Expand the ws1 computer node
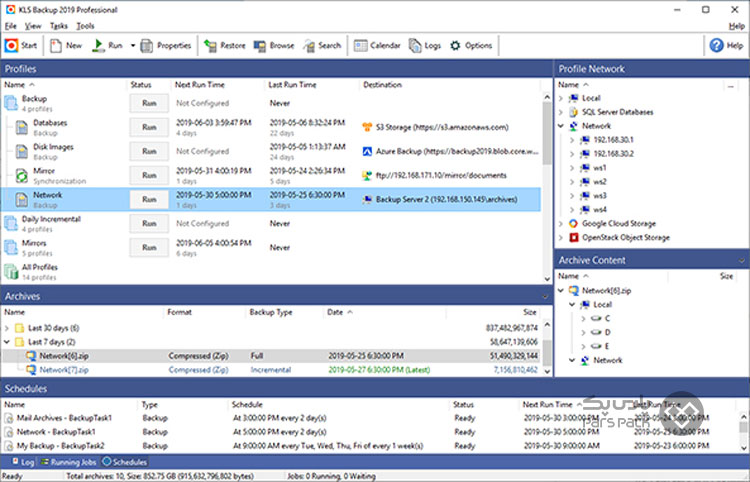 573,168
